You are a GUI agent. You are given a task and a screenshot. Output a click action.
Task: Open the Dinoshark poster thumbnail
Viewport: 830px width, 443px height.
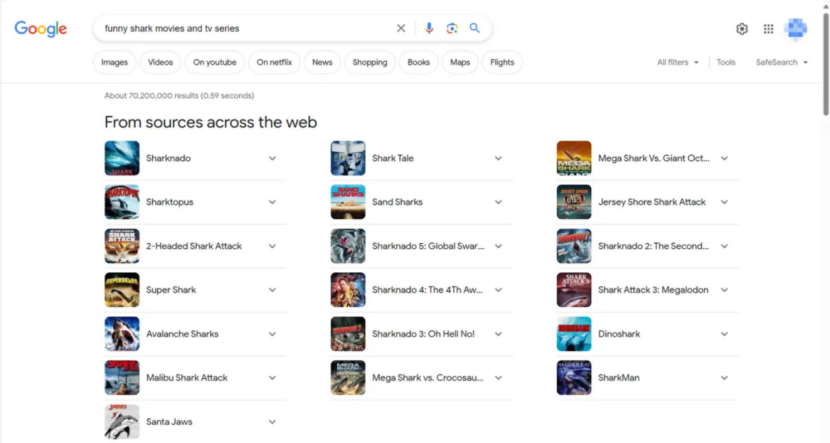coord(574,333)
